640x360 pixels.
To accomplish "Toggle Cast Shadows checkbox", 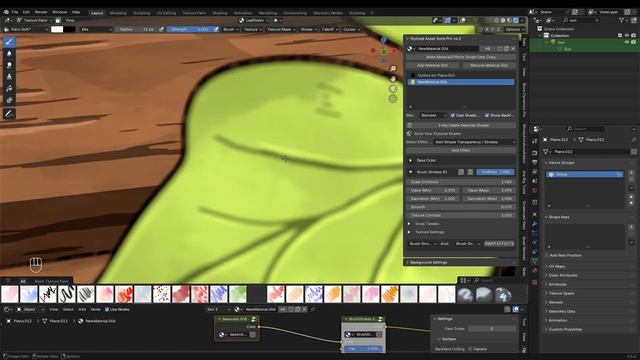I will 452,116.
